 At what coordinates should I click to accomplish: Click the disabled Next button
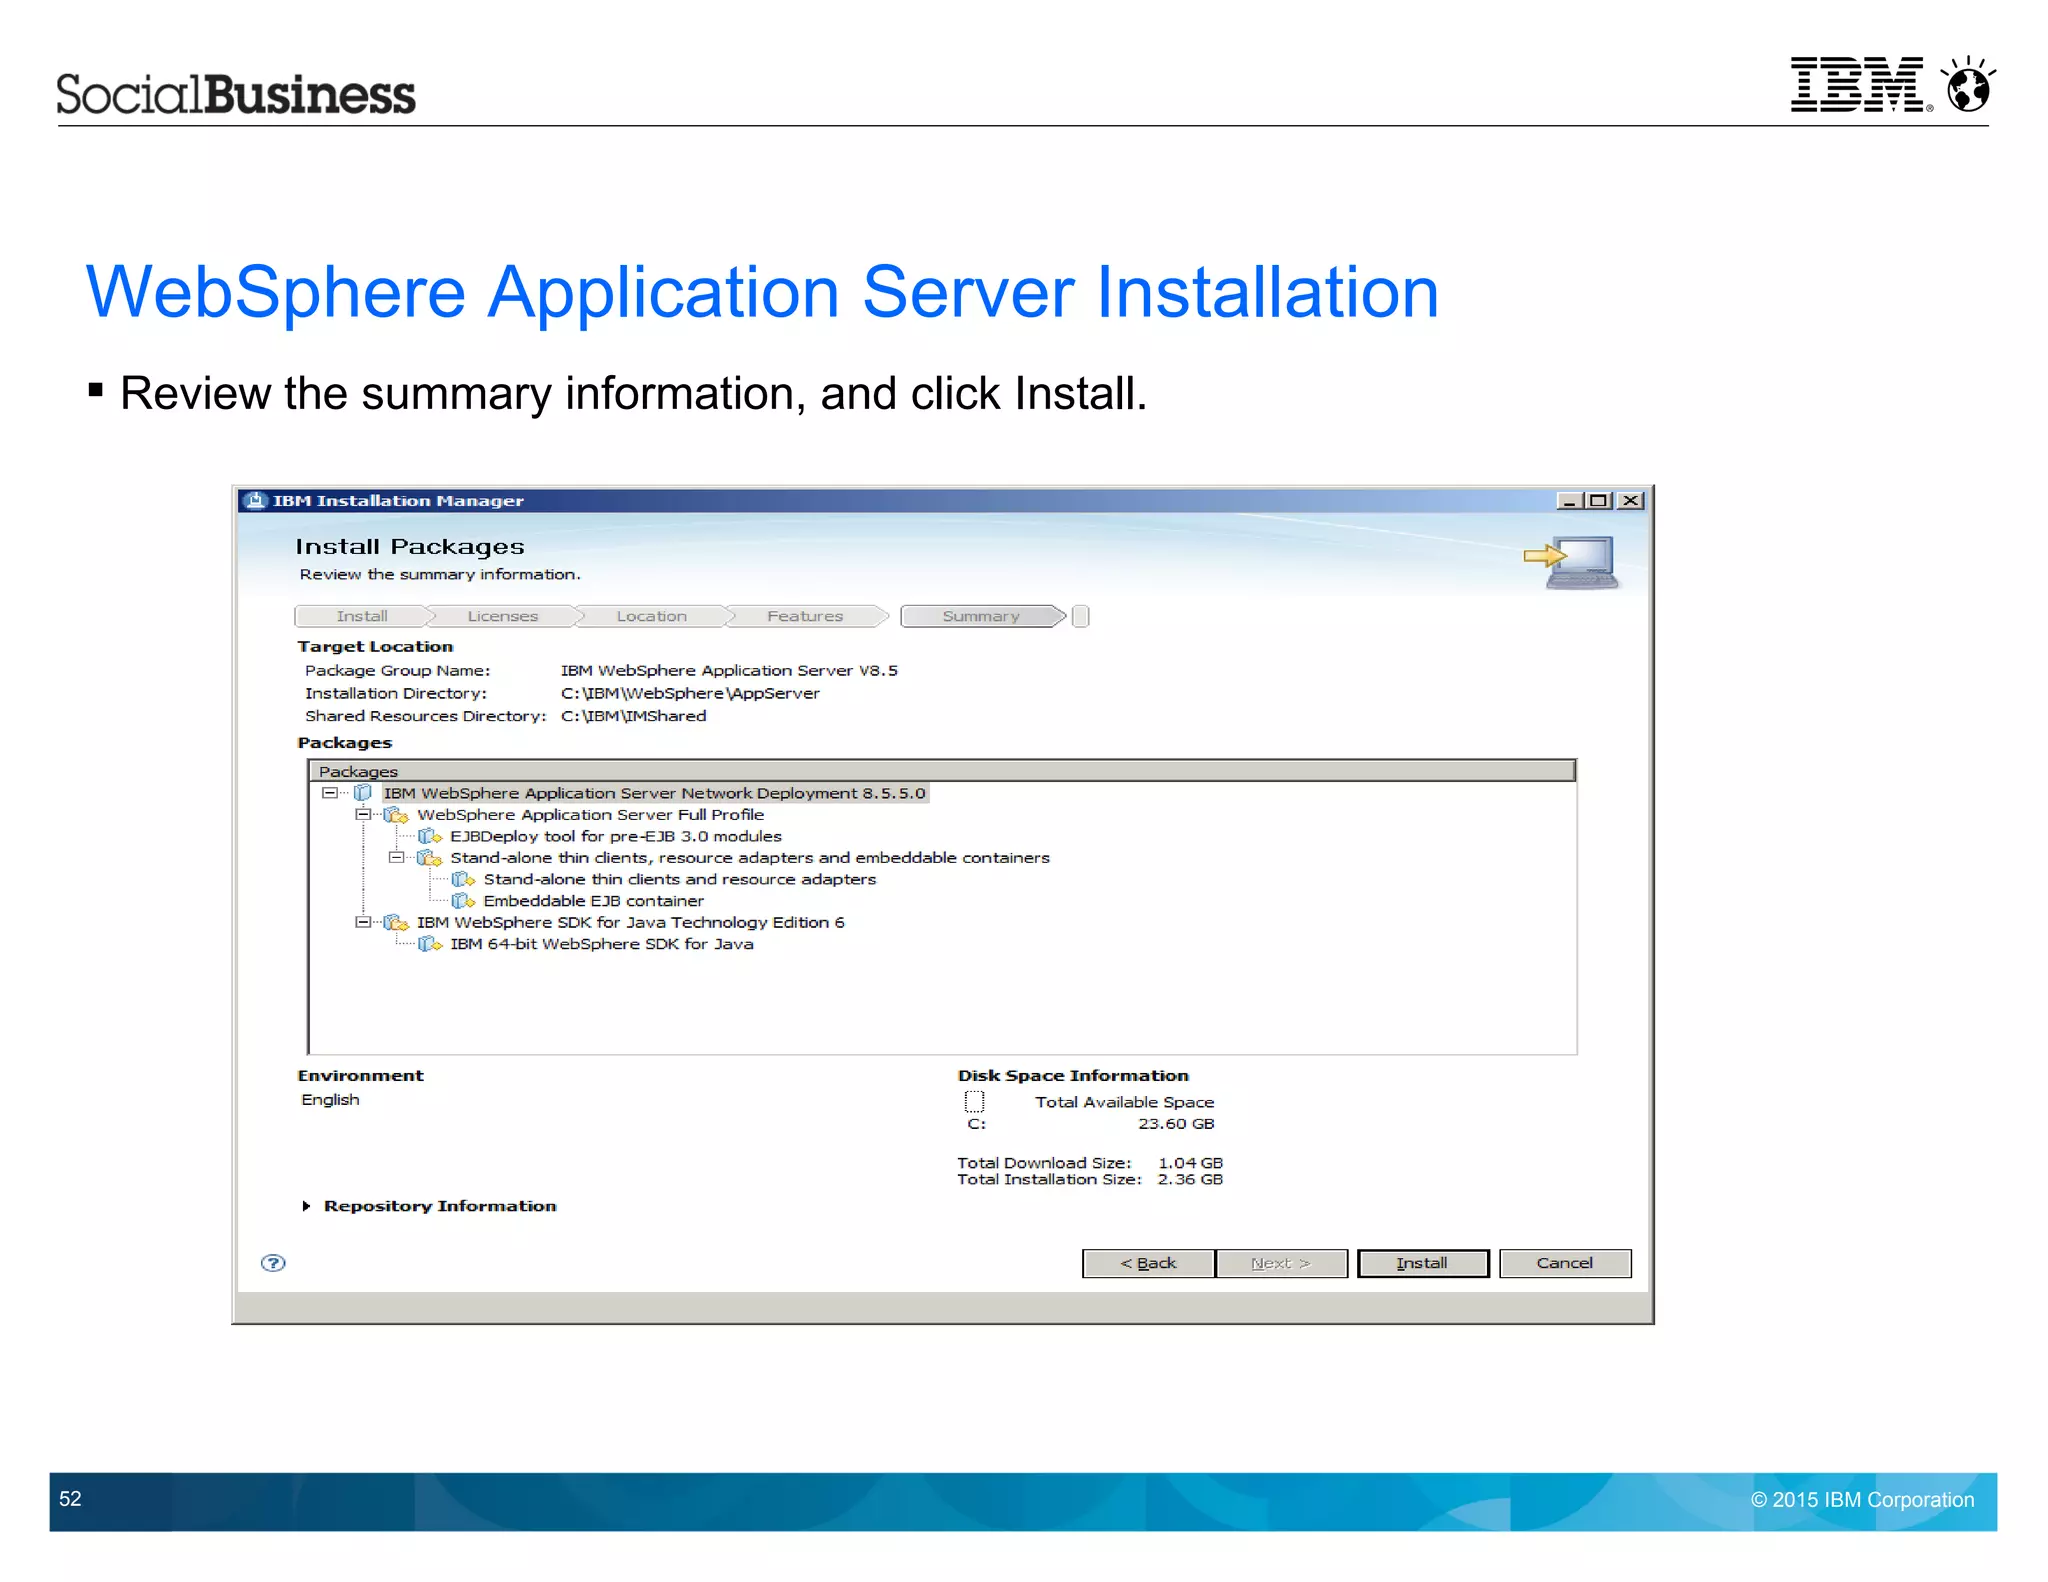(x=1281, y=1263)
